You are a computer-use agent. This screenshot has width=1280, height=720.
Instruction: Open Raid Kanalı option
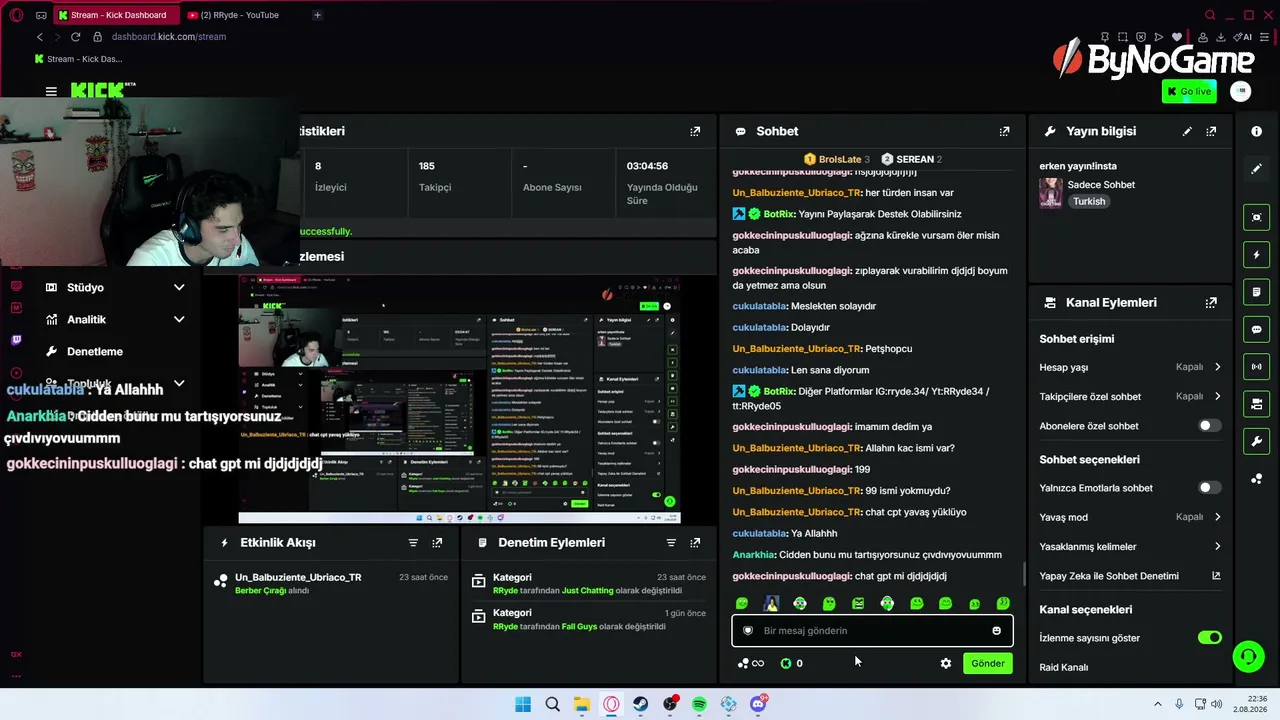pyautogui.click(x=1064, y=667)
